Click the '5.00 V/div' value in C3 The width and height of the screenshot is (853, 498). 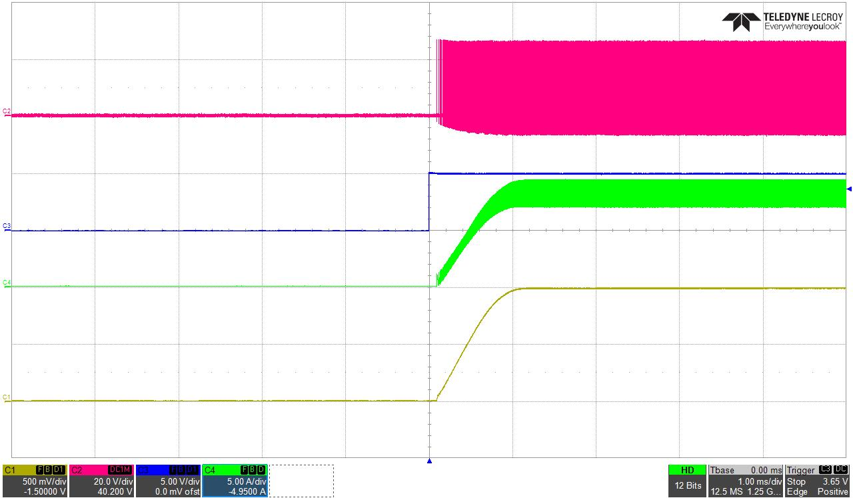180,482
